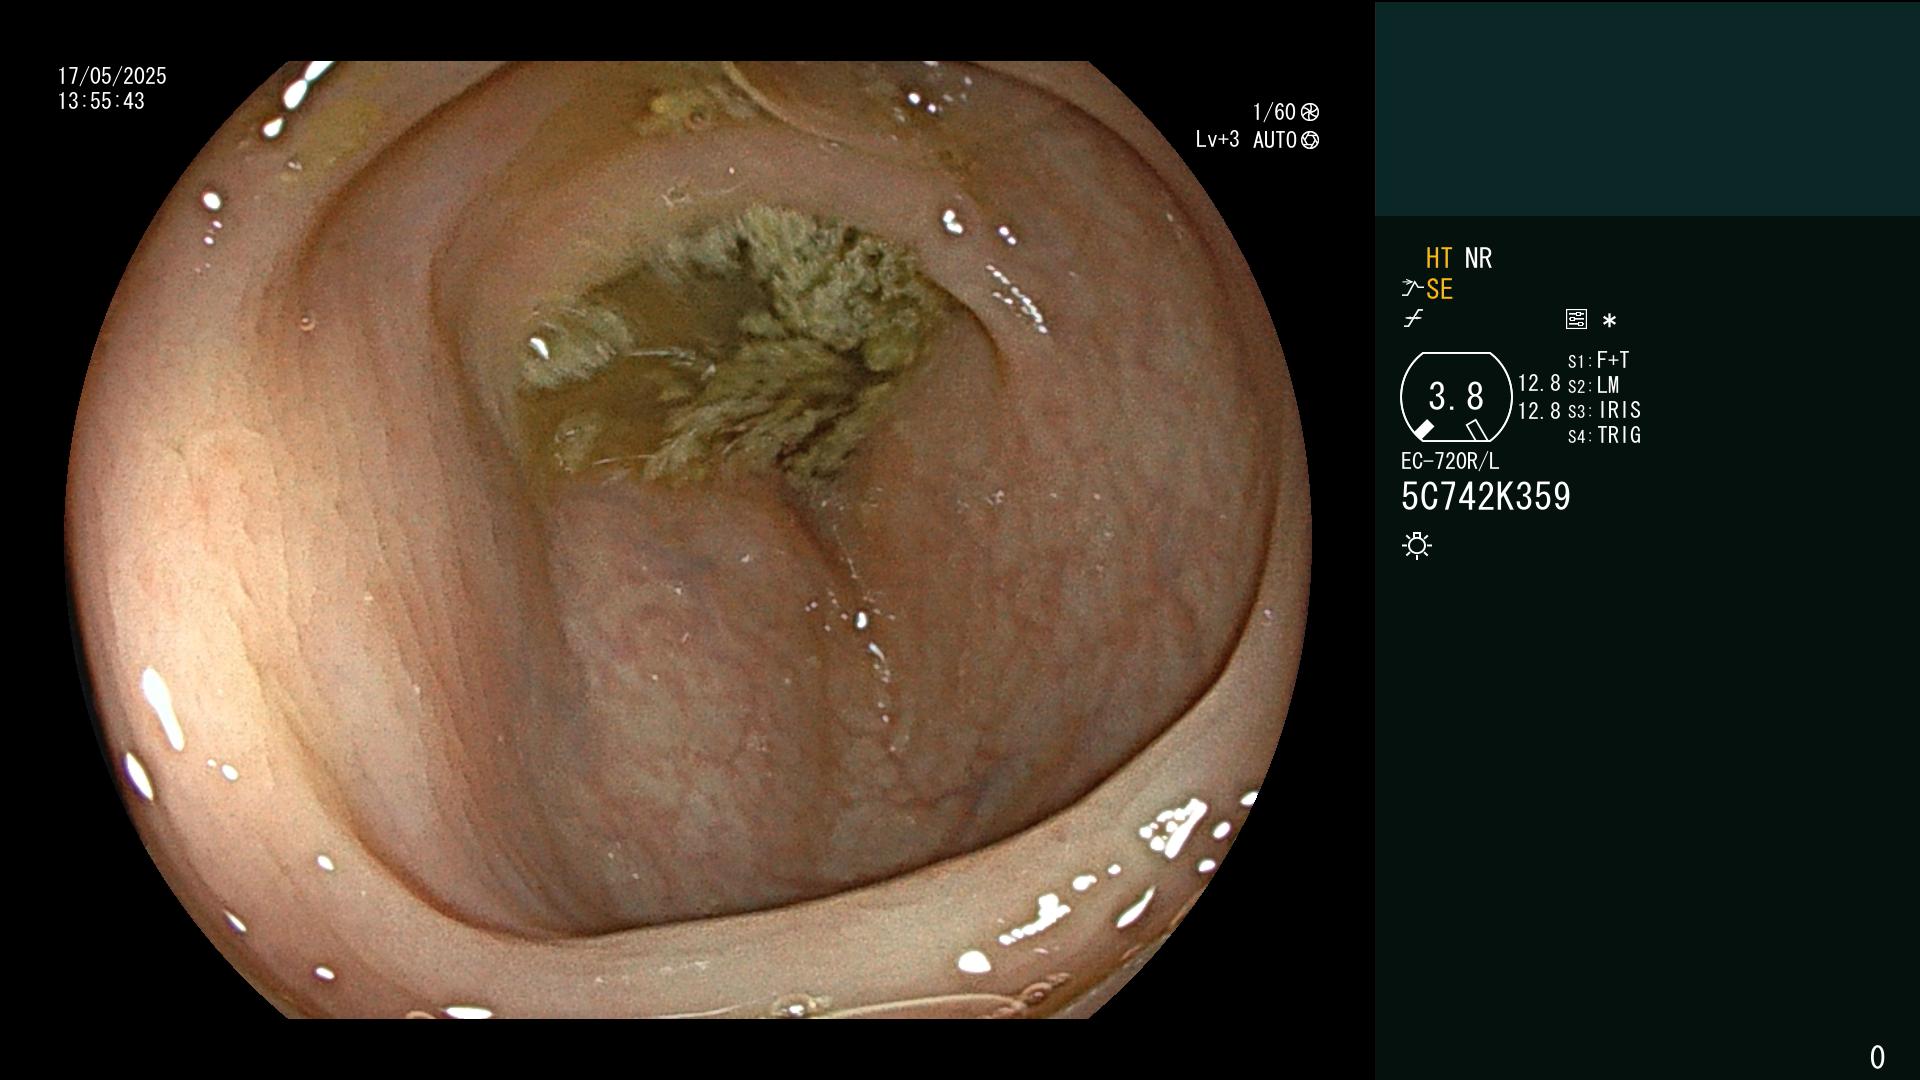Screen dimensions: 1920x1080
Task: Click the time 13:55:43
Action: (x=101, y=101)
